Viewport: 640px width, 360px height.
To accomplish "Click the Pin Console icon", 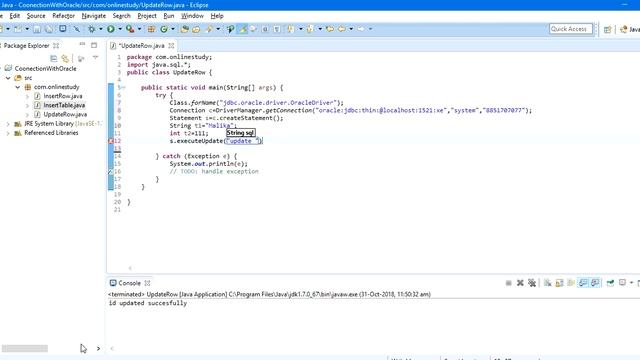I will point(610,283).
